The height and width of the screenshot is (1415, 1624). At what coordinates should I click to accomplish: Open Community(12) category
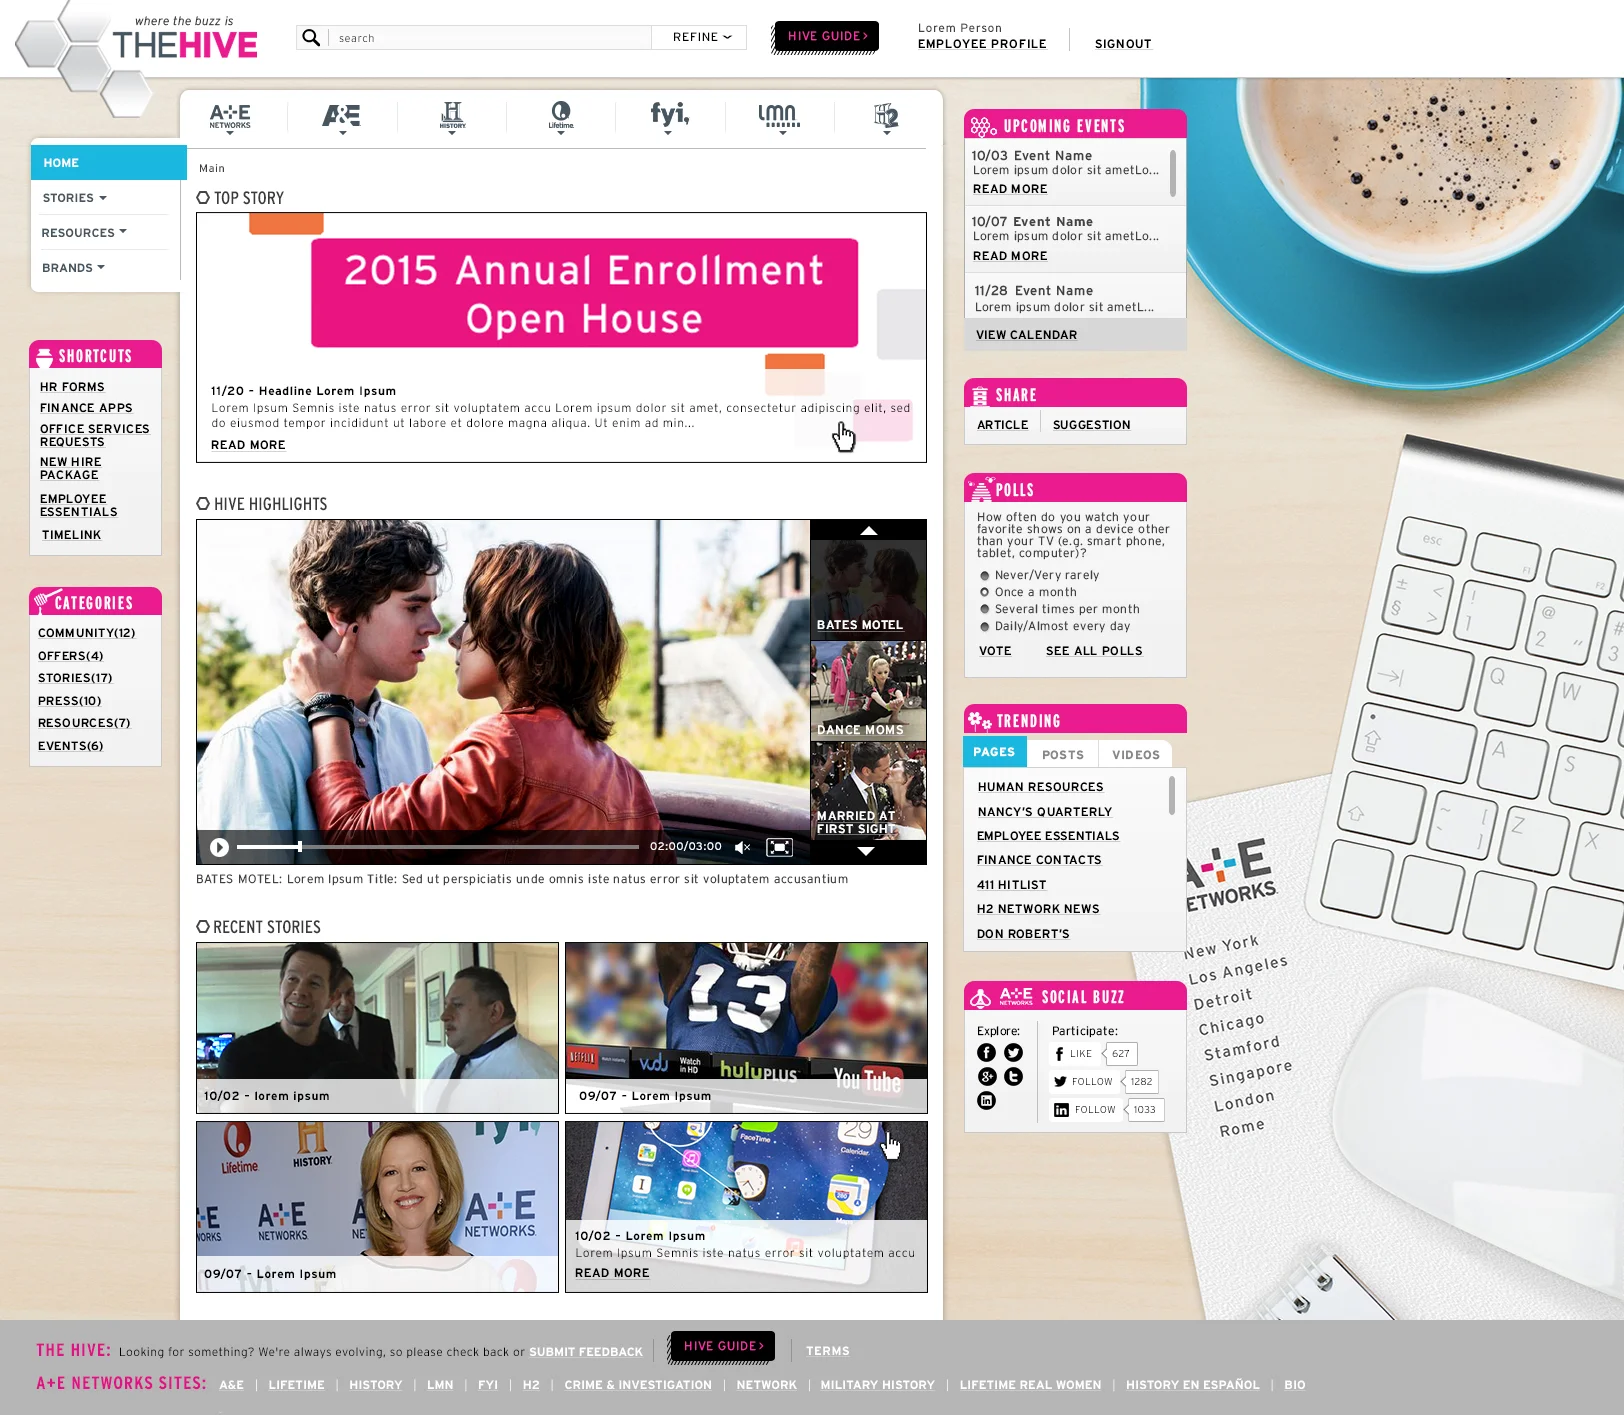coord(86,633)
